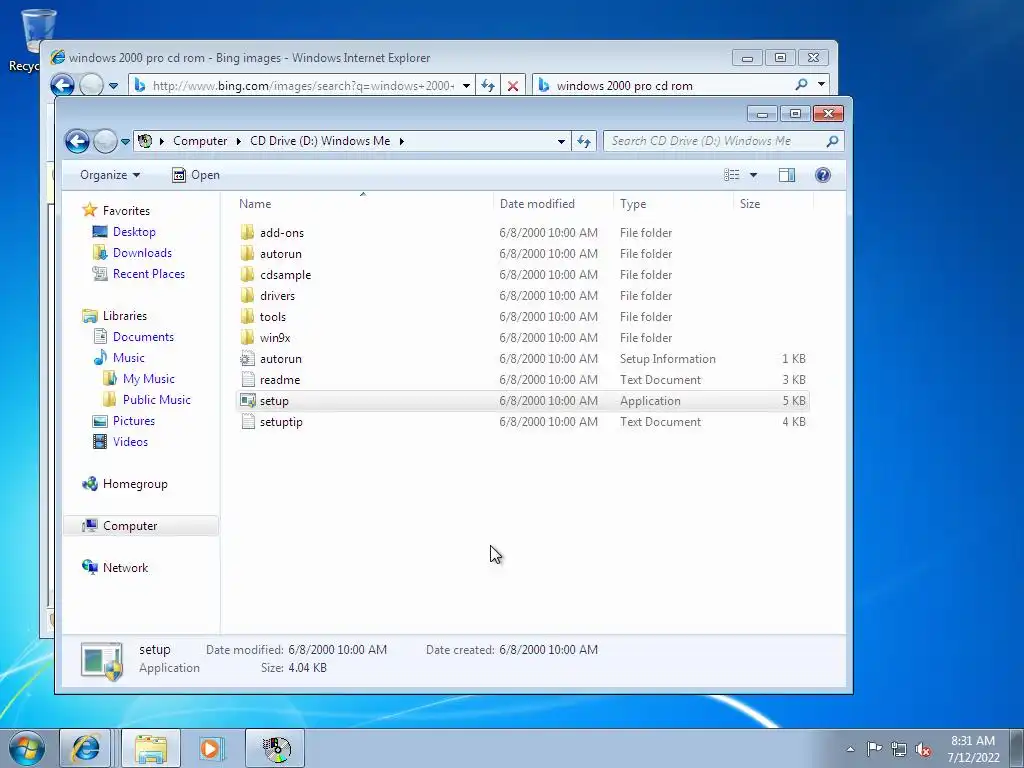Open the Pictures library

(x=134, y=421)
